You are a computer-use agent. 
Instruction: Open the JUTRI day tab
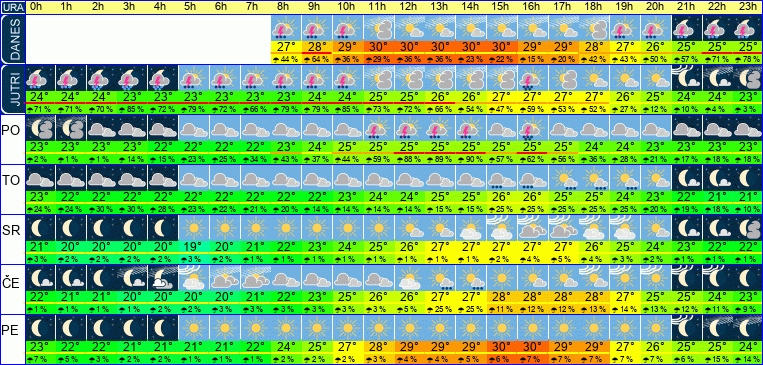click(x=12, y=90)
